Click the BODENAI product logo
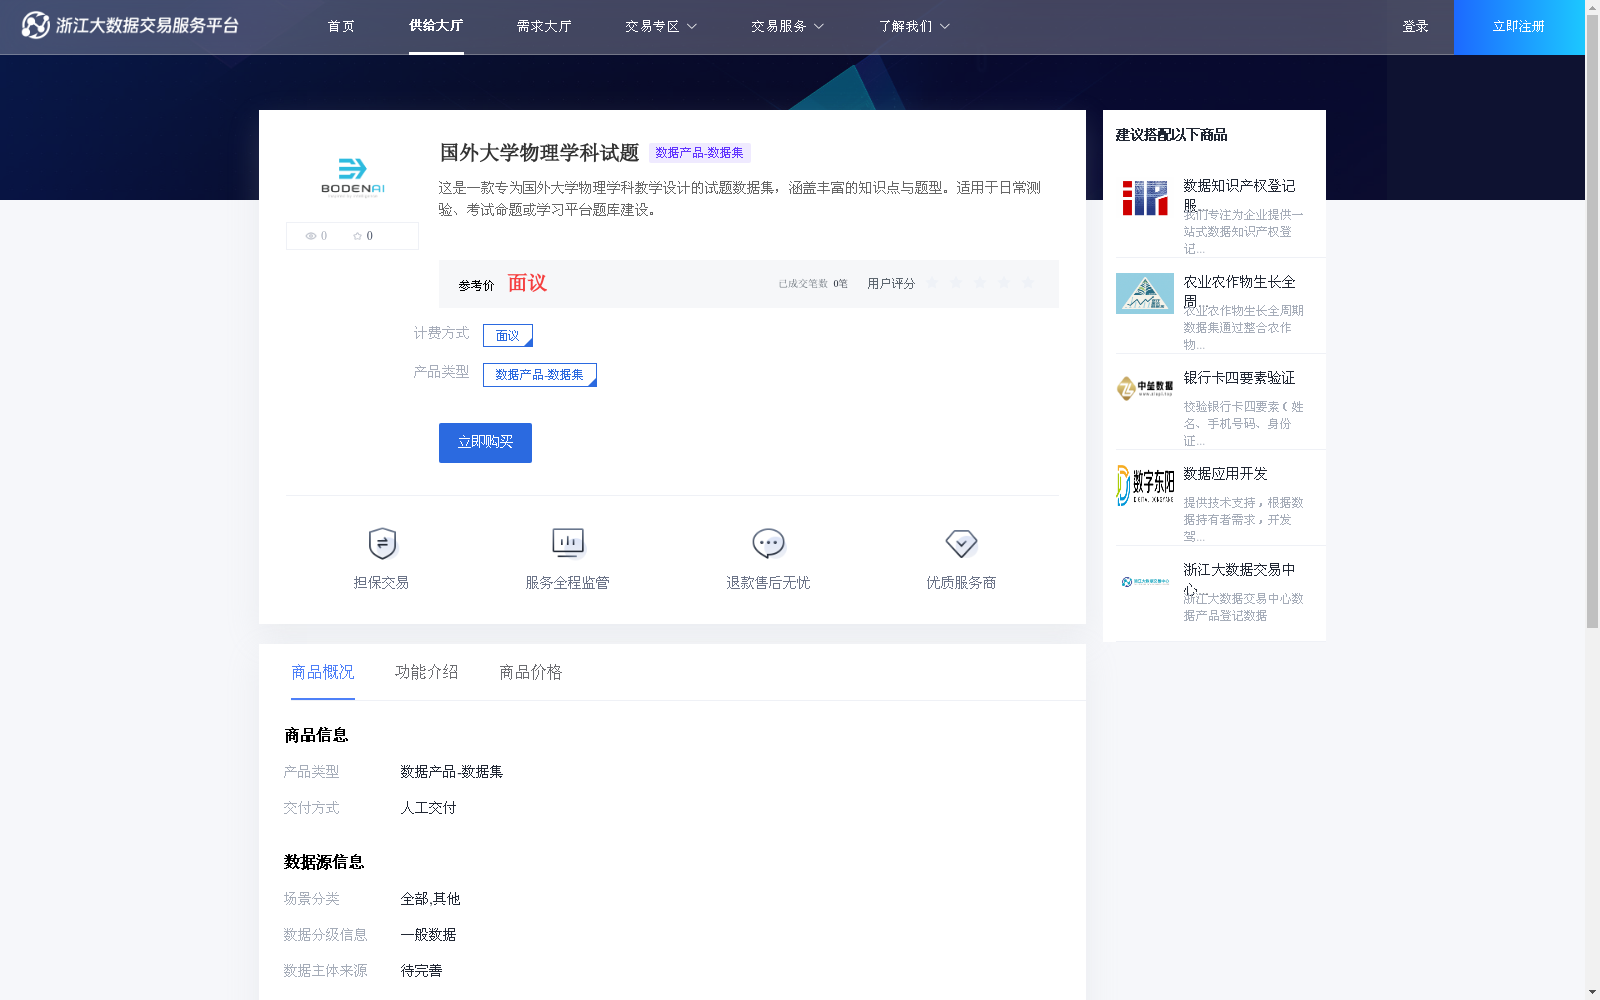Viewport: 1600px width, 1000px height. pos(352,177)
